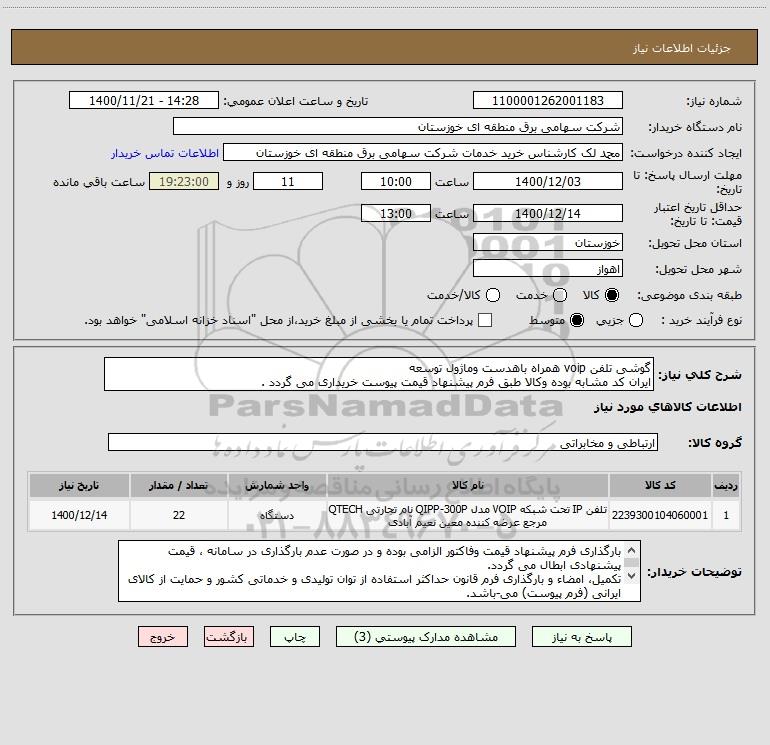Select the خدمت radio button
The image size is (770, 745).
(x=560, y=295)
